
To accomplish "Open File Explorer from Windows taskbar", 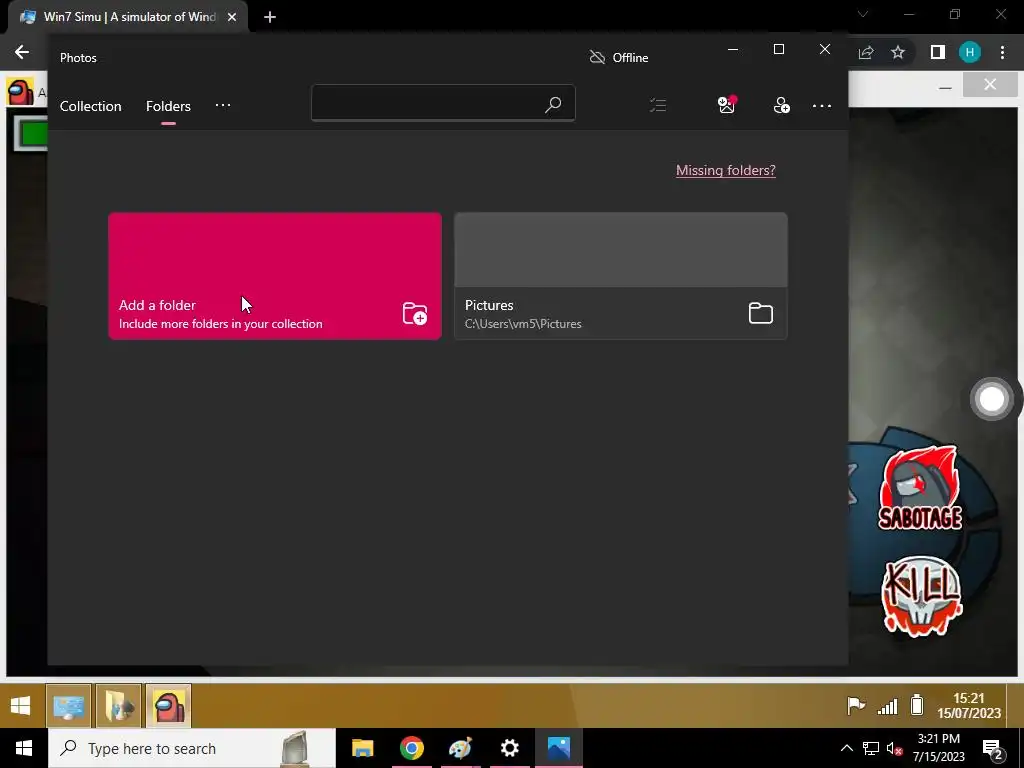I will point(362,748).
